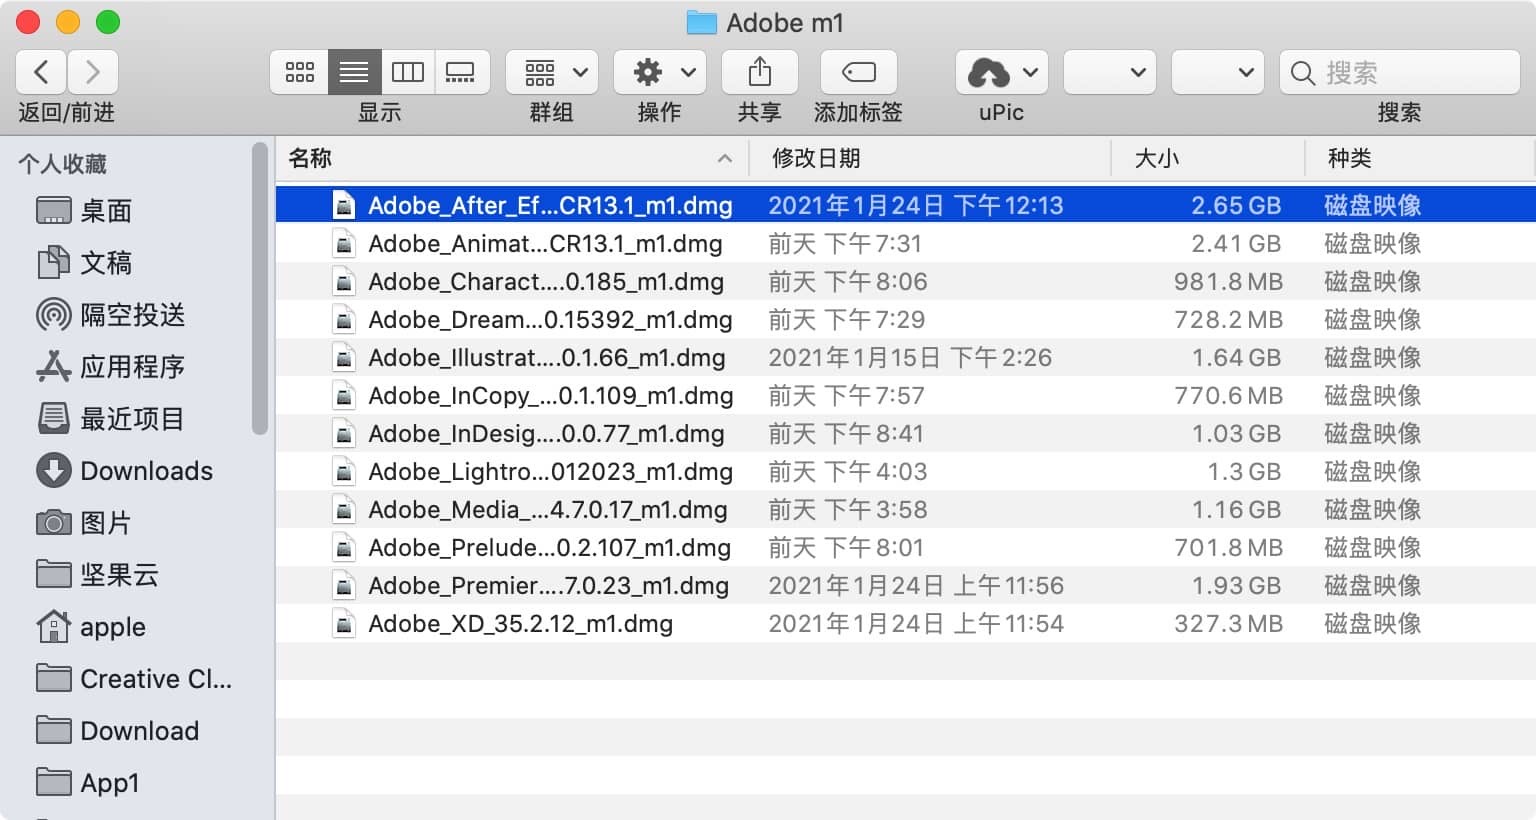The height and width of the screenshot is (820, 1536).
Task: Open 图片 in the sidebar
Action: pos(84,523)
